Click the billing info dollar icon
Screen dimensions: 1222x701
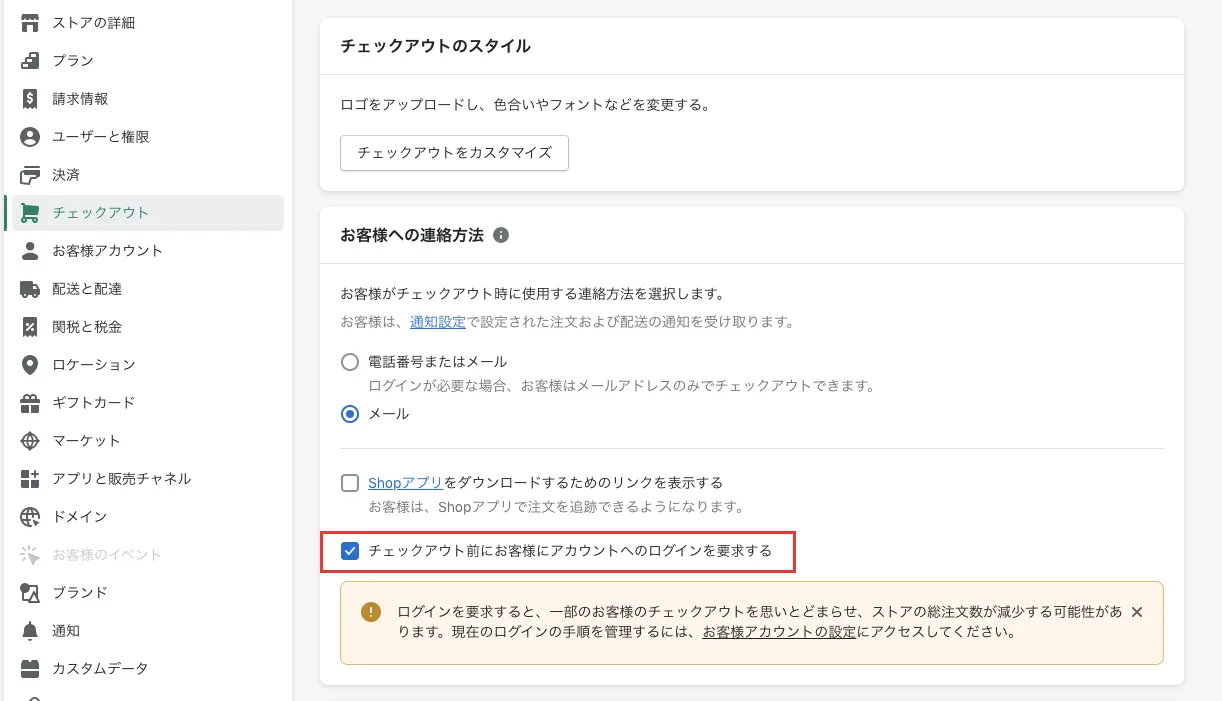coord(30,99)
